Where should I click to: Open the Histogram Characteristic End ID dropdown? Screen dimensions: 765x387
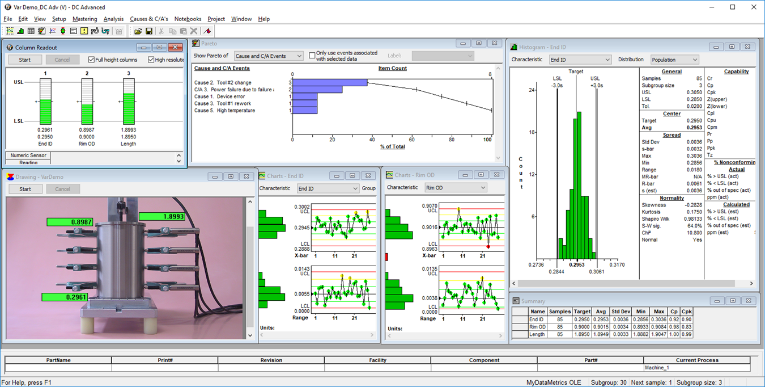580,60
